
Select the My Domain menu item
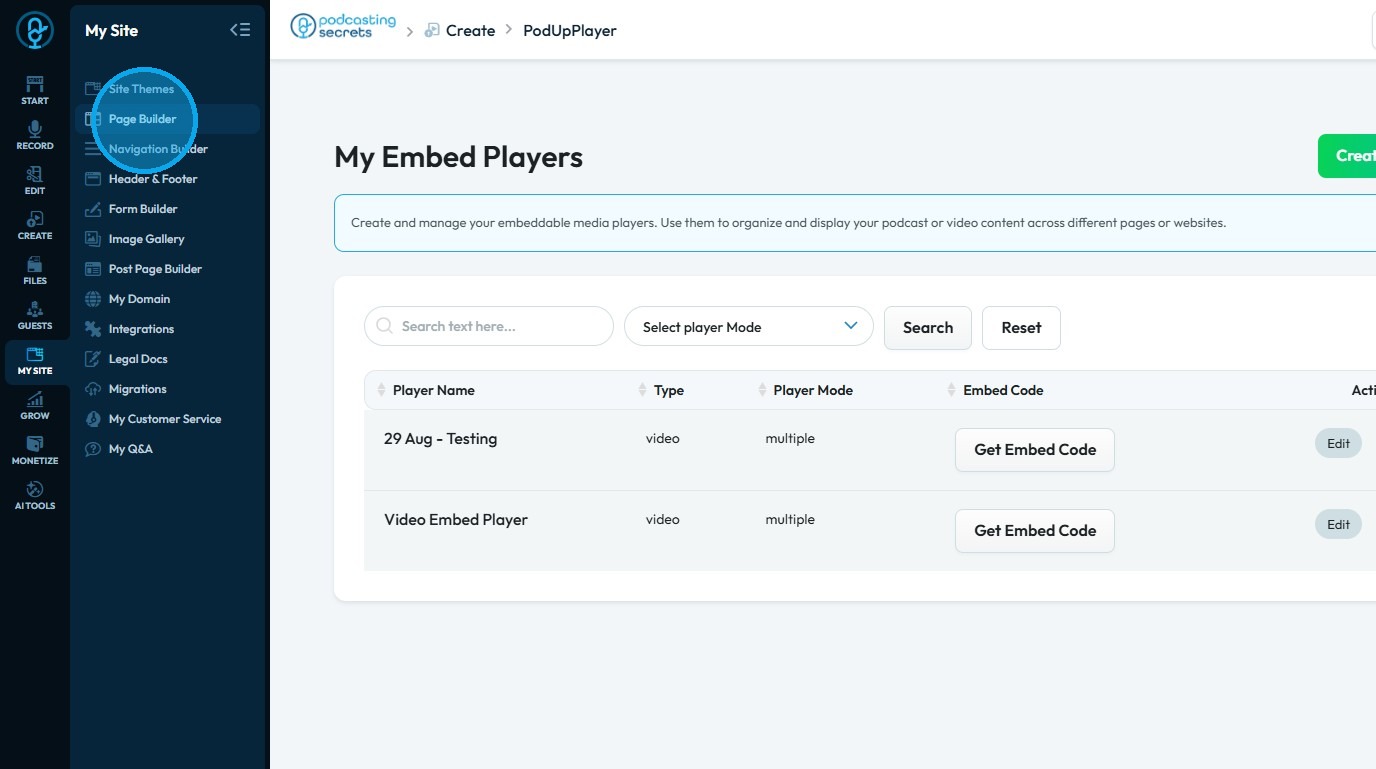139,299
